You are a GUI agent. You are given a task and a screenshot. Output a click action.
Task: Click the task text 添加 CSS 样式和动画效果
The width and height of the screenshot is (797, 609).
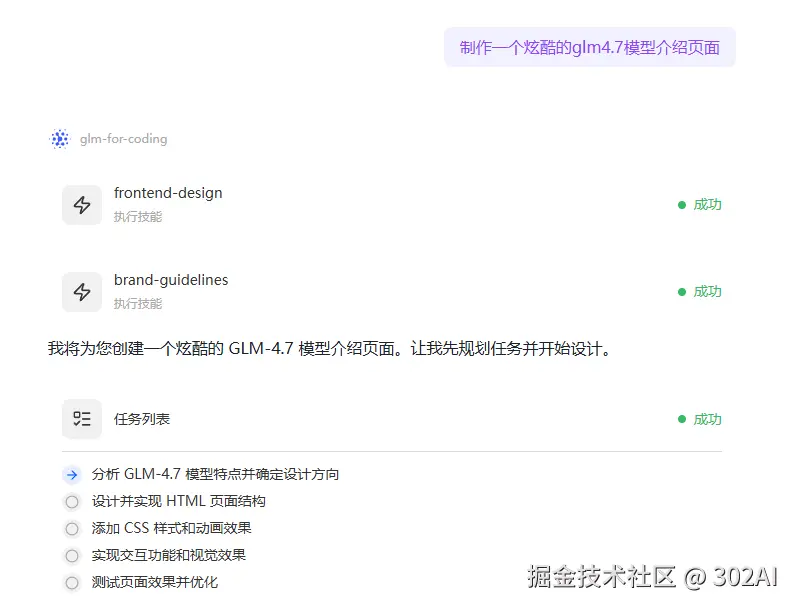pyautogui.click(x=172, y=528)
